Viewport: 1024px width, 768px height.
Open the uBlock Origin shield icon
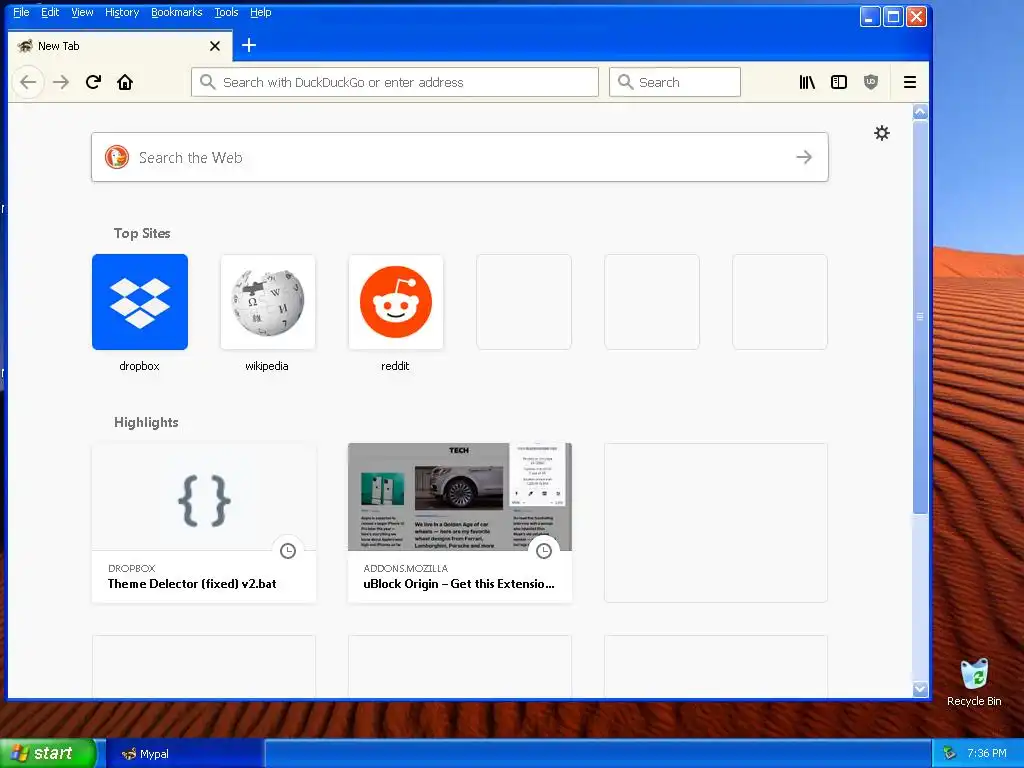click(871, 82)
